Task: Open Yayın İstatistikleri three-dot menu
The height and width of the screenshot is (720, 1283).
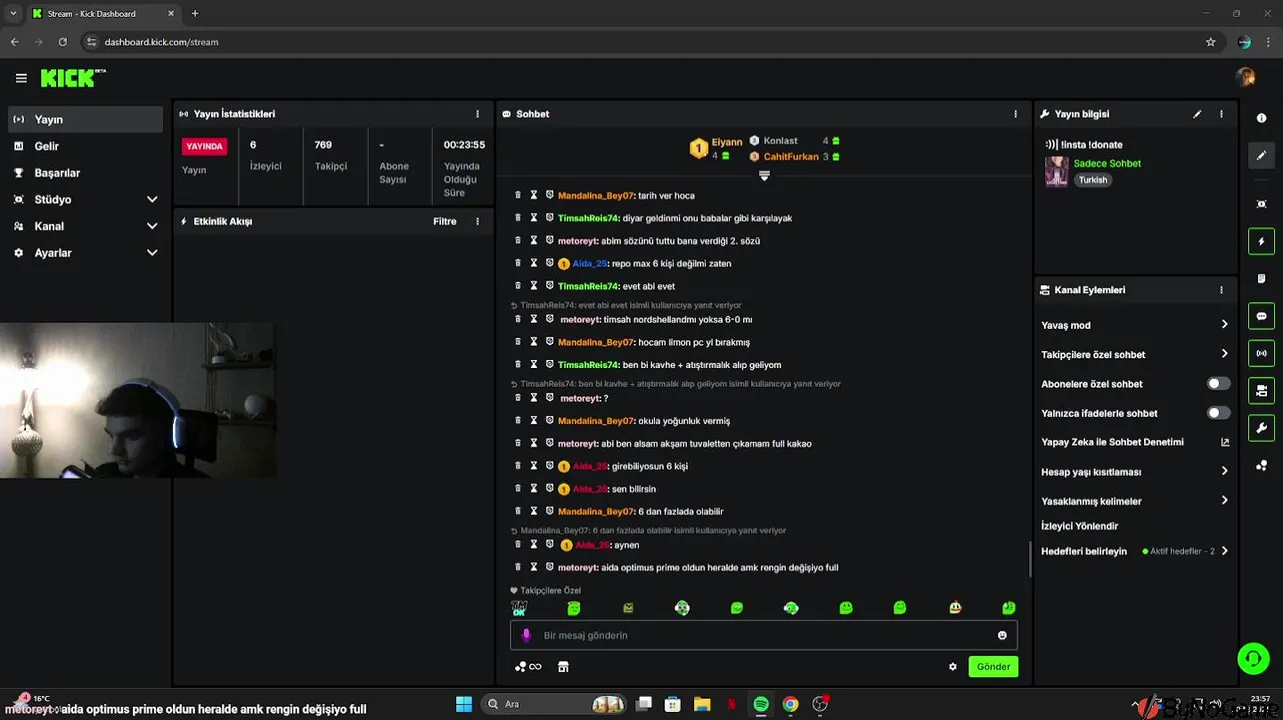Action: 477,114
